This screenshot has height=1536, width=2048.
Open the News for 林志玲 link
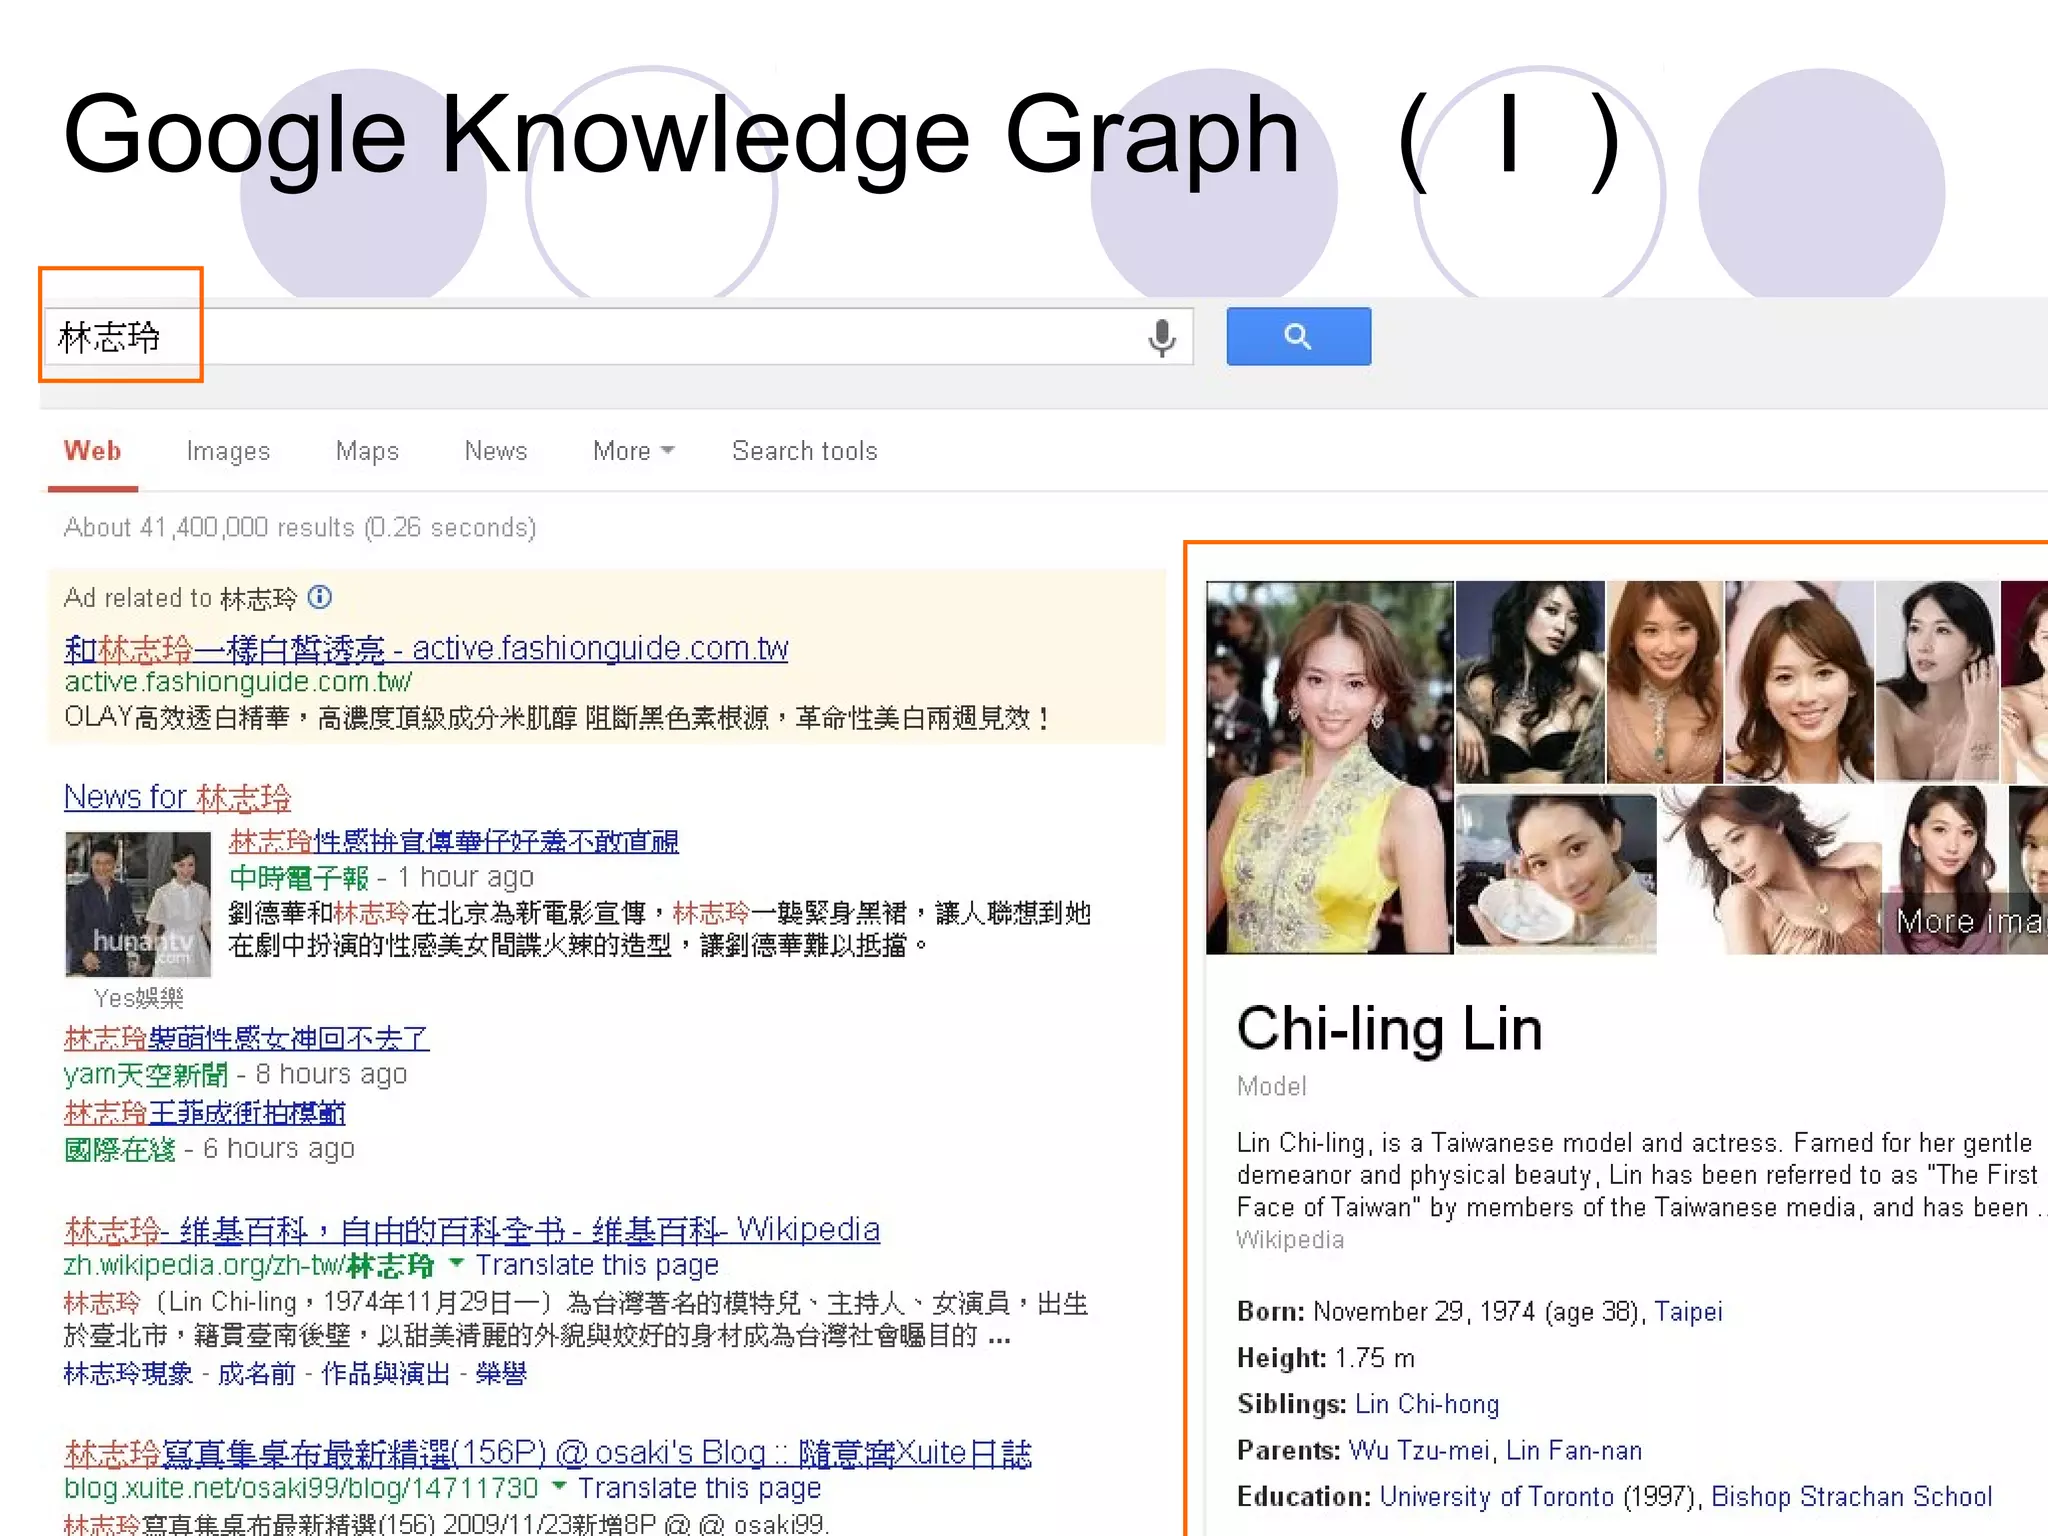177,797
